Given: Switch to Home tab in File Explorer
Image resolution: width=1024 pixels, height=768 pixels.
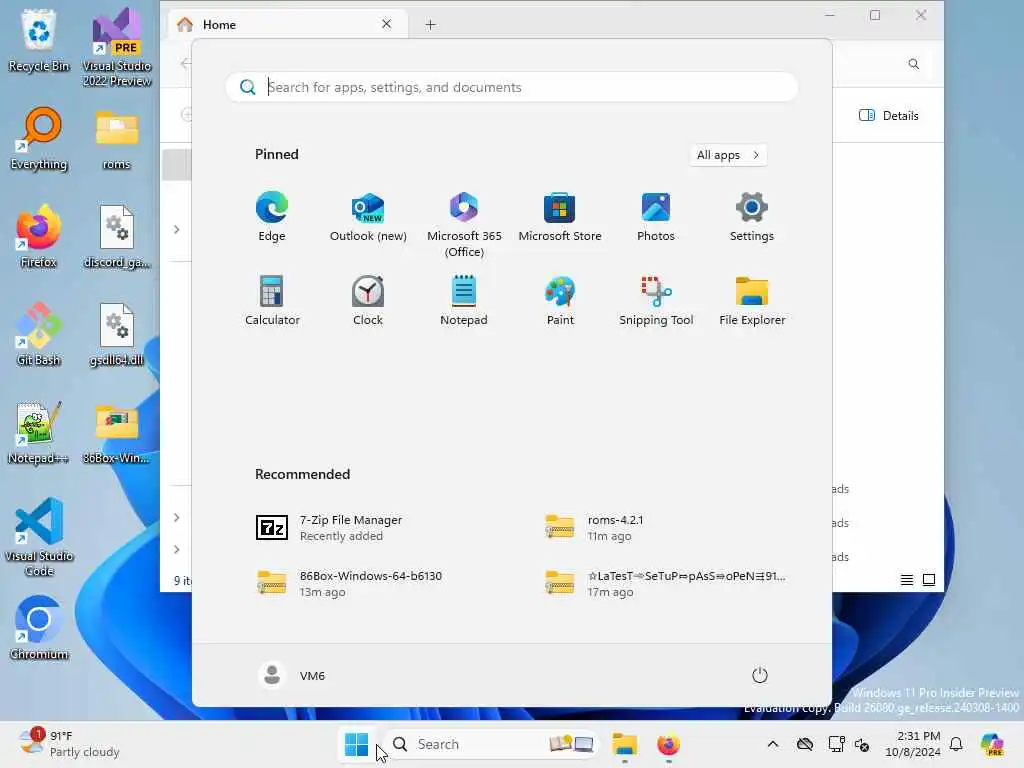Looking at the screenshot, I should pos(285,25).
